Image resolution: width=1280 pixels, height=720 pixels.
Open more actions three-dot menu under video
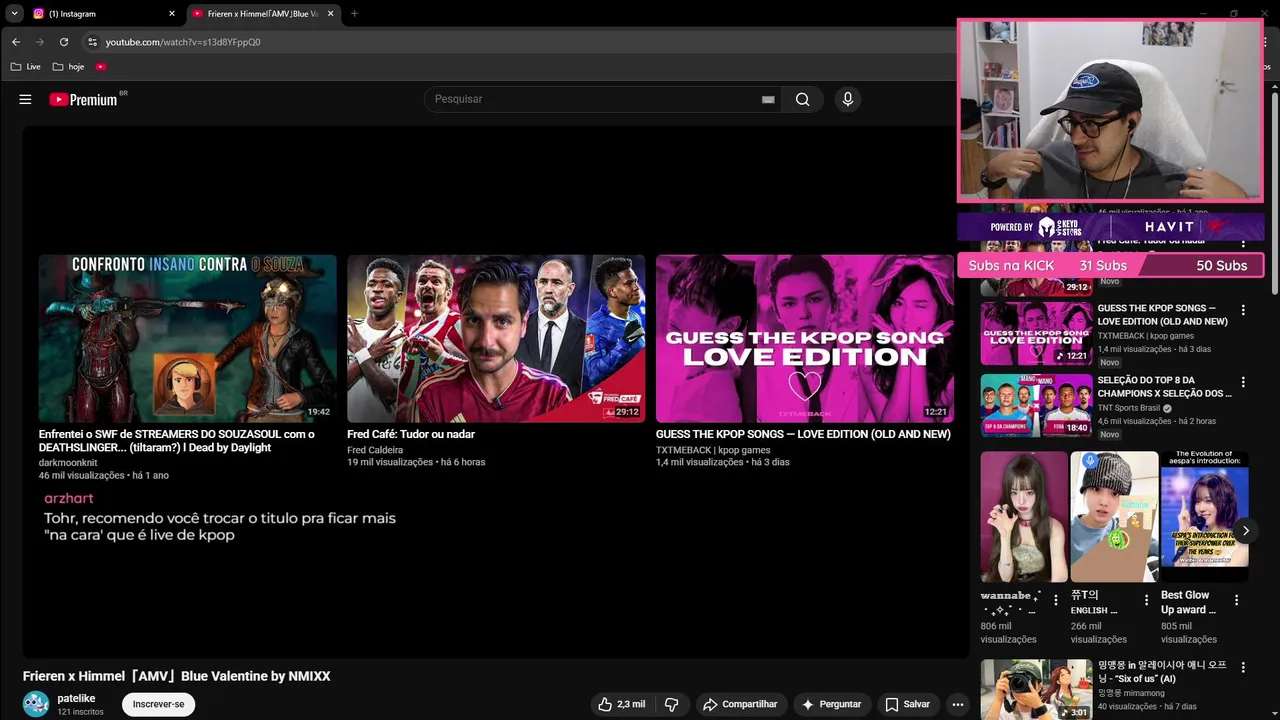(x=958, y=704)
